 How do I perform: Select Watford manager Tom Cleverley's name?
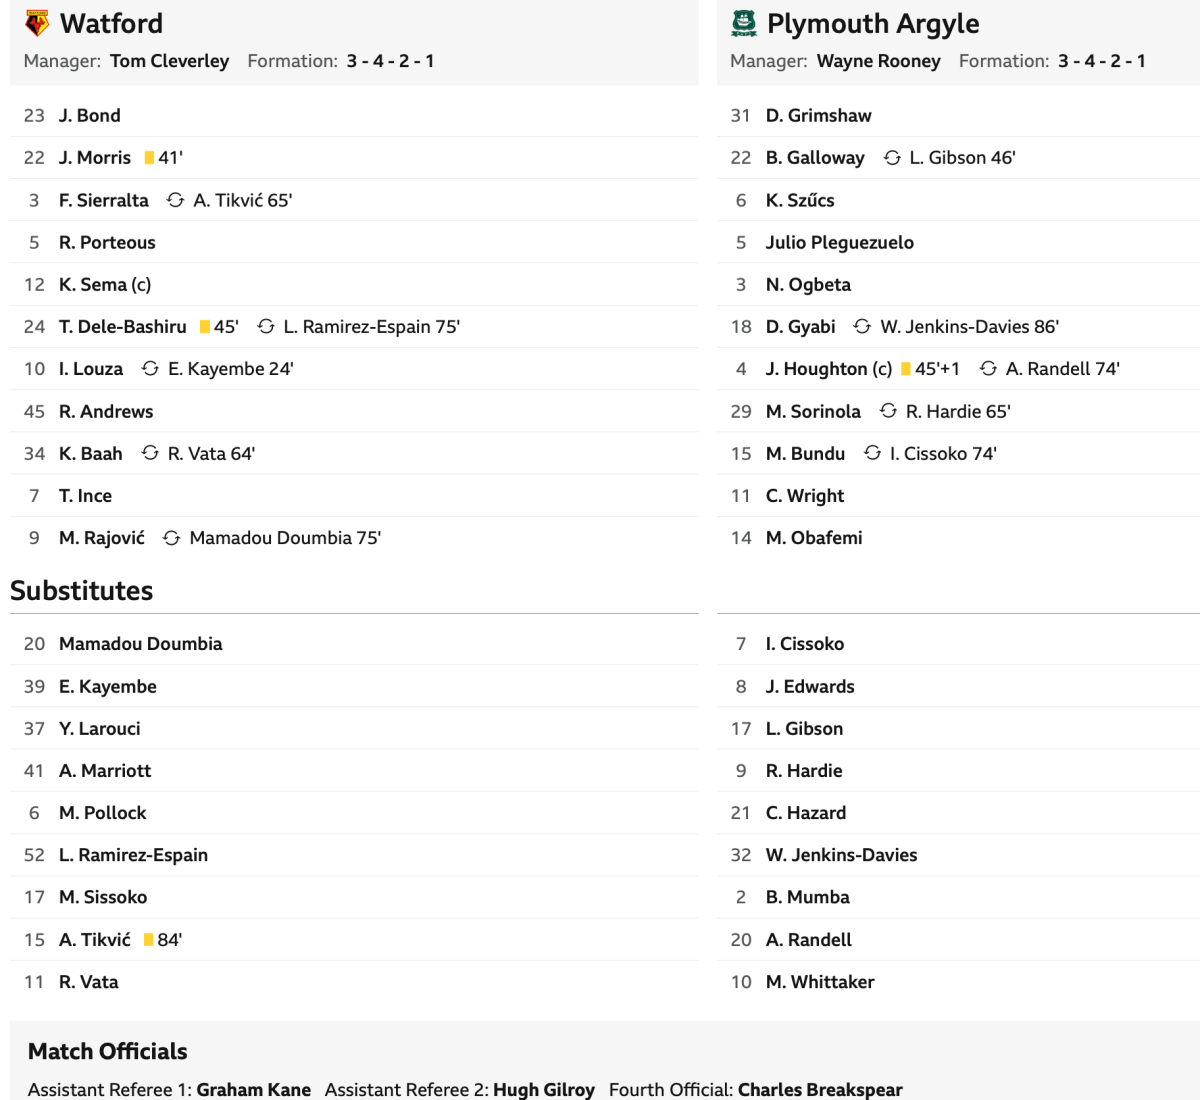pyautogui.click(x=169, y=61)
